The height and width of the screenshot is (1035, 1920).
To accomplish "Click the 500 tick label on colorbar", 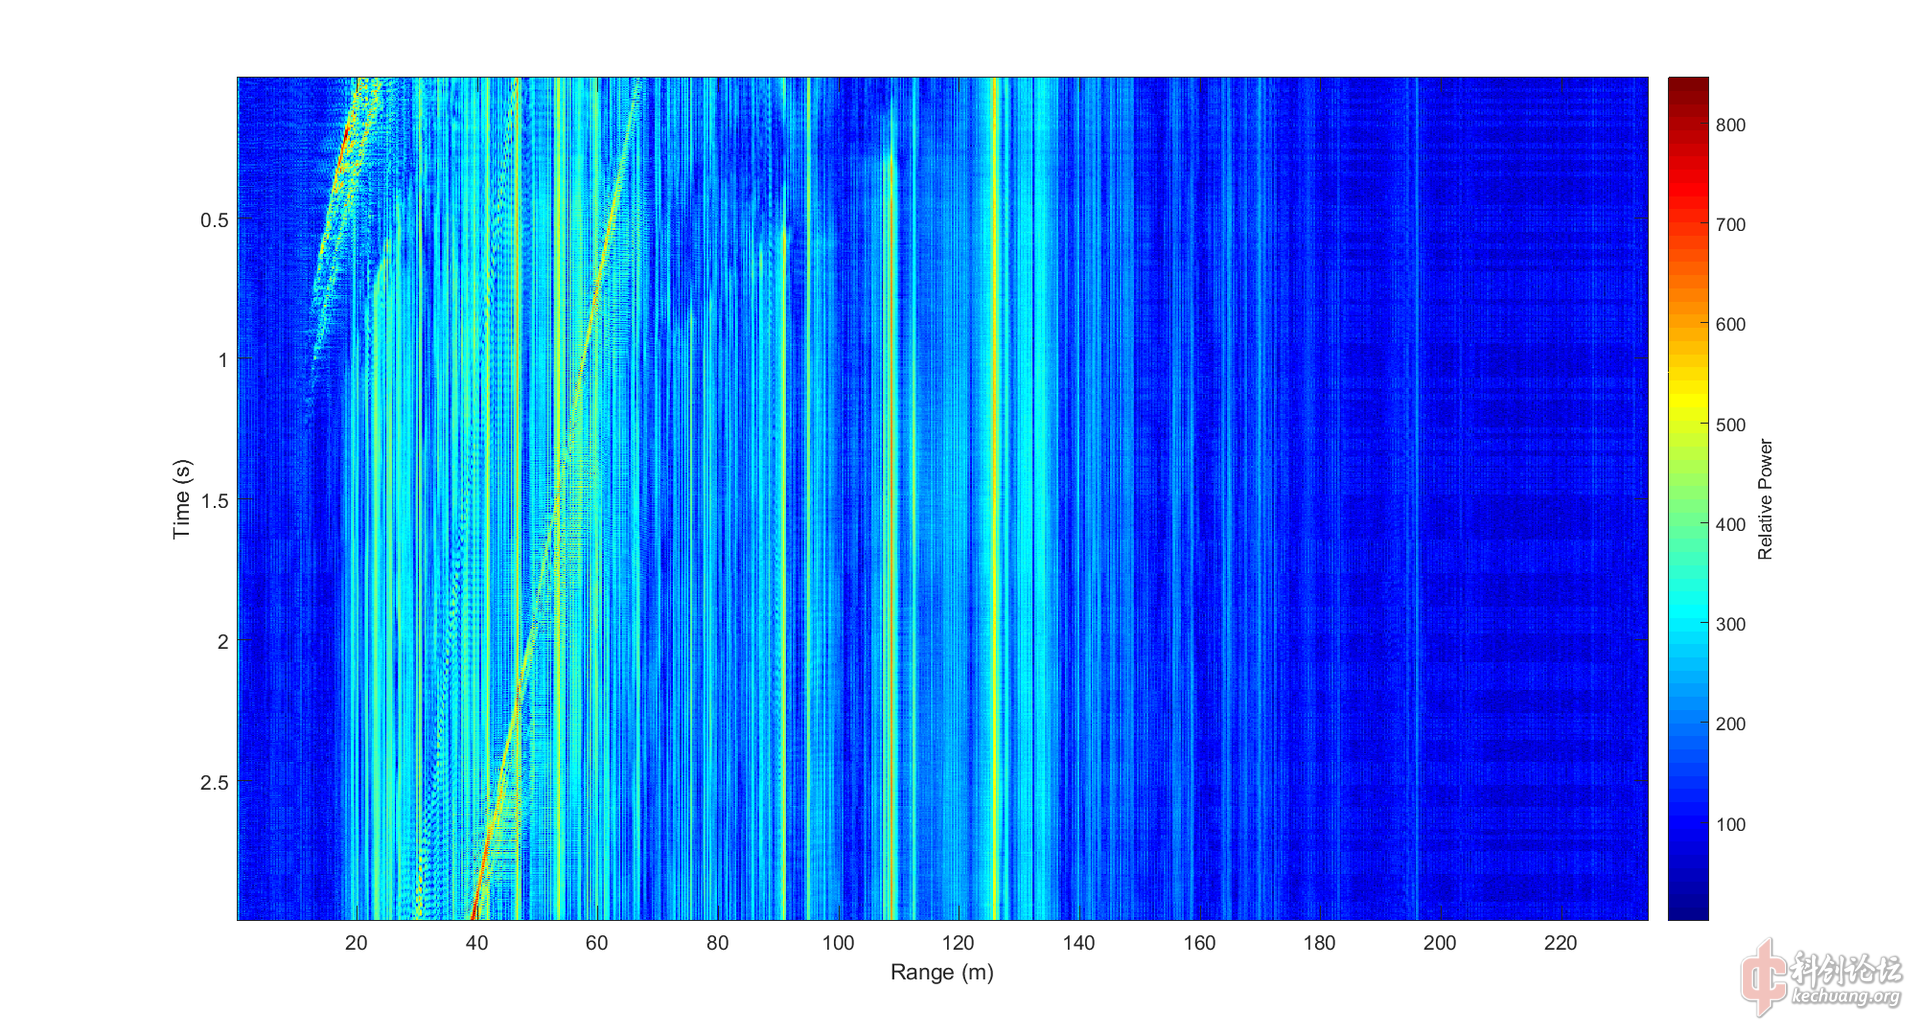I will tap(1730, 425).
